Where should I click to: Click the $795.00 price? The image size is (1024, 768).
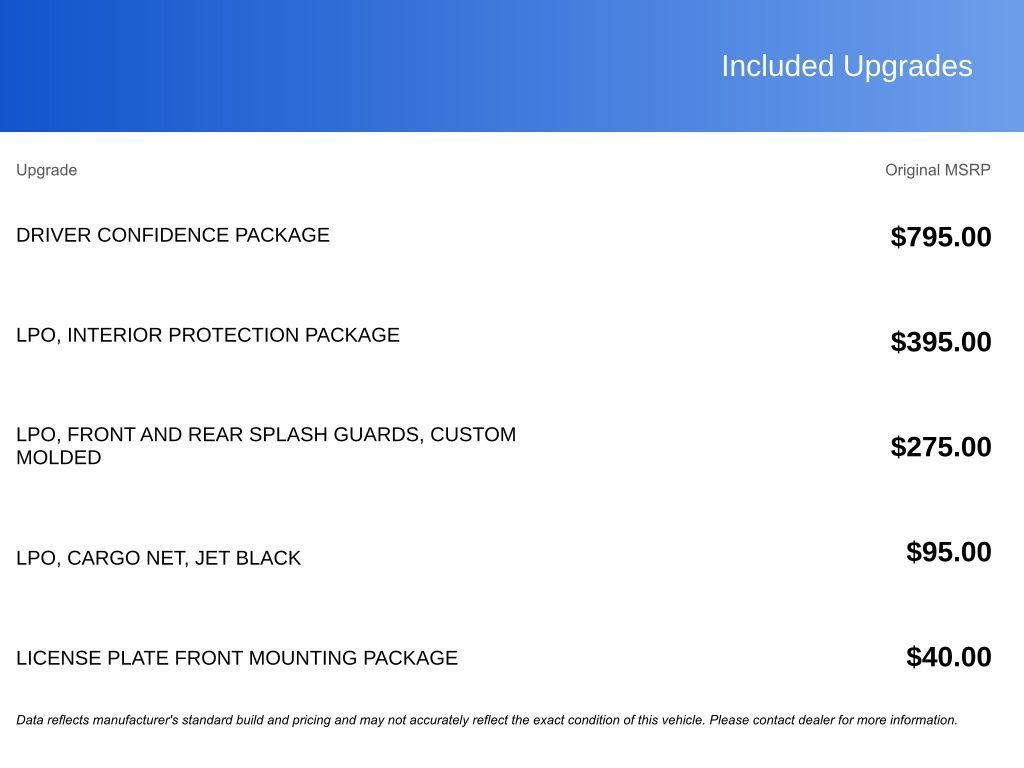940,237
